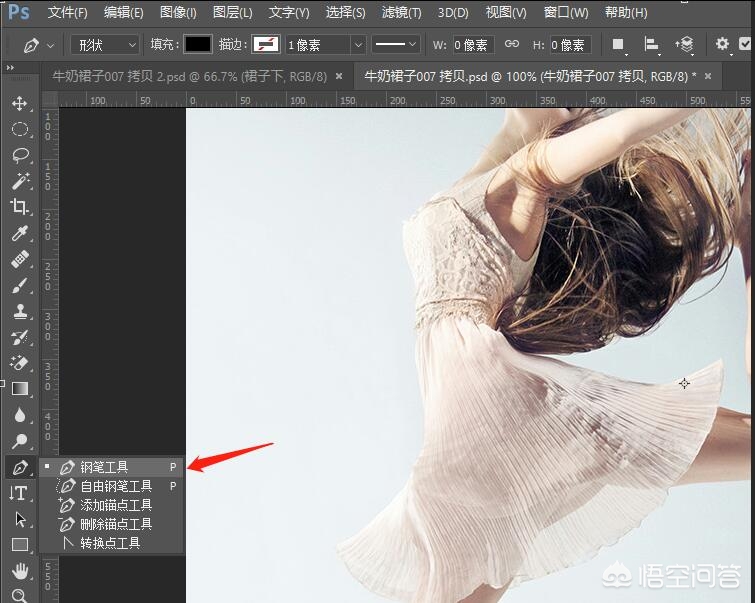This screenshot has width=755, height=603.
Task: Select the Healing Brush tool
Action: (x=19, y=259)
